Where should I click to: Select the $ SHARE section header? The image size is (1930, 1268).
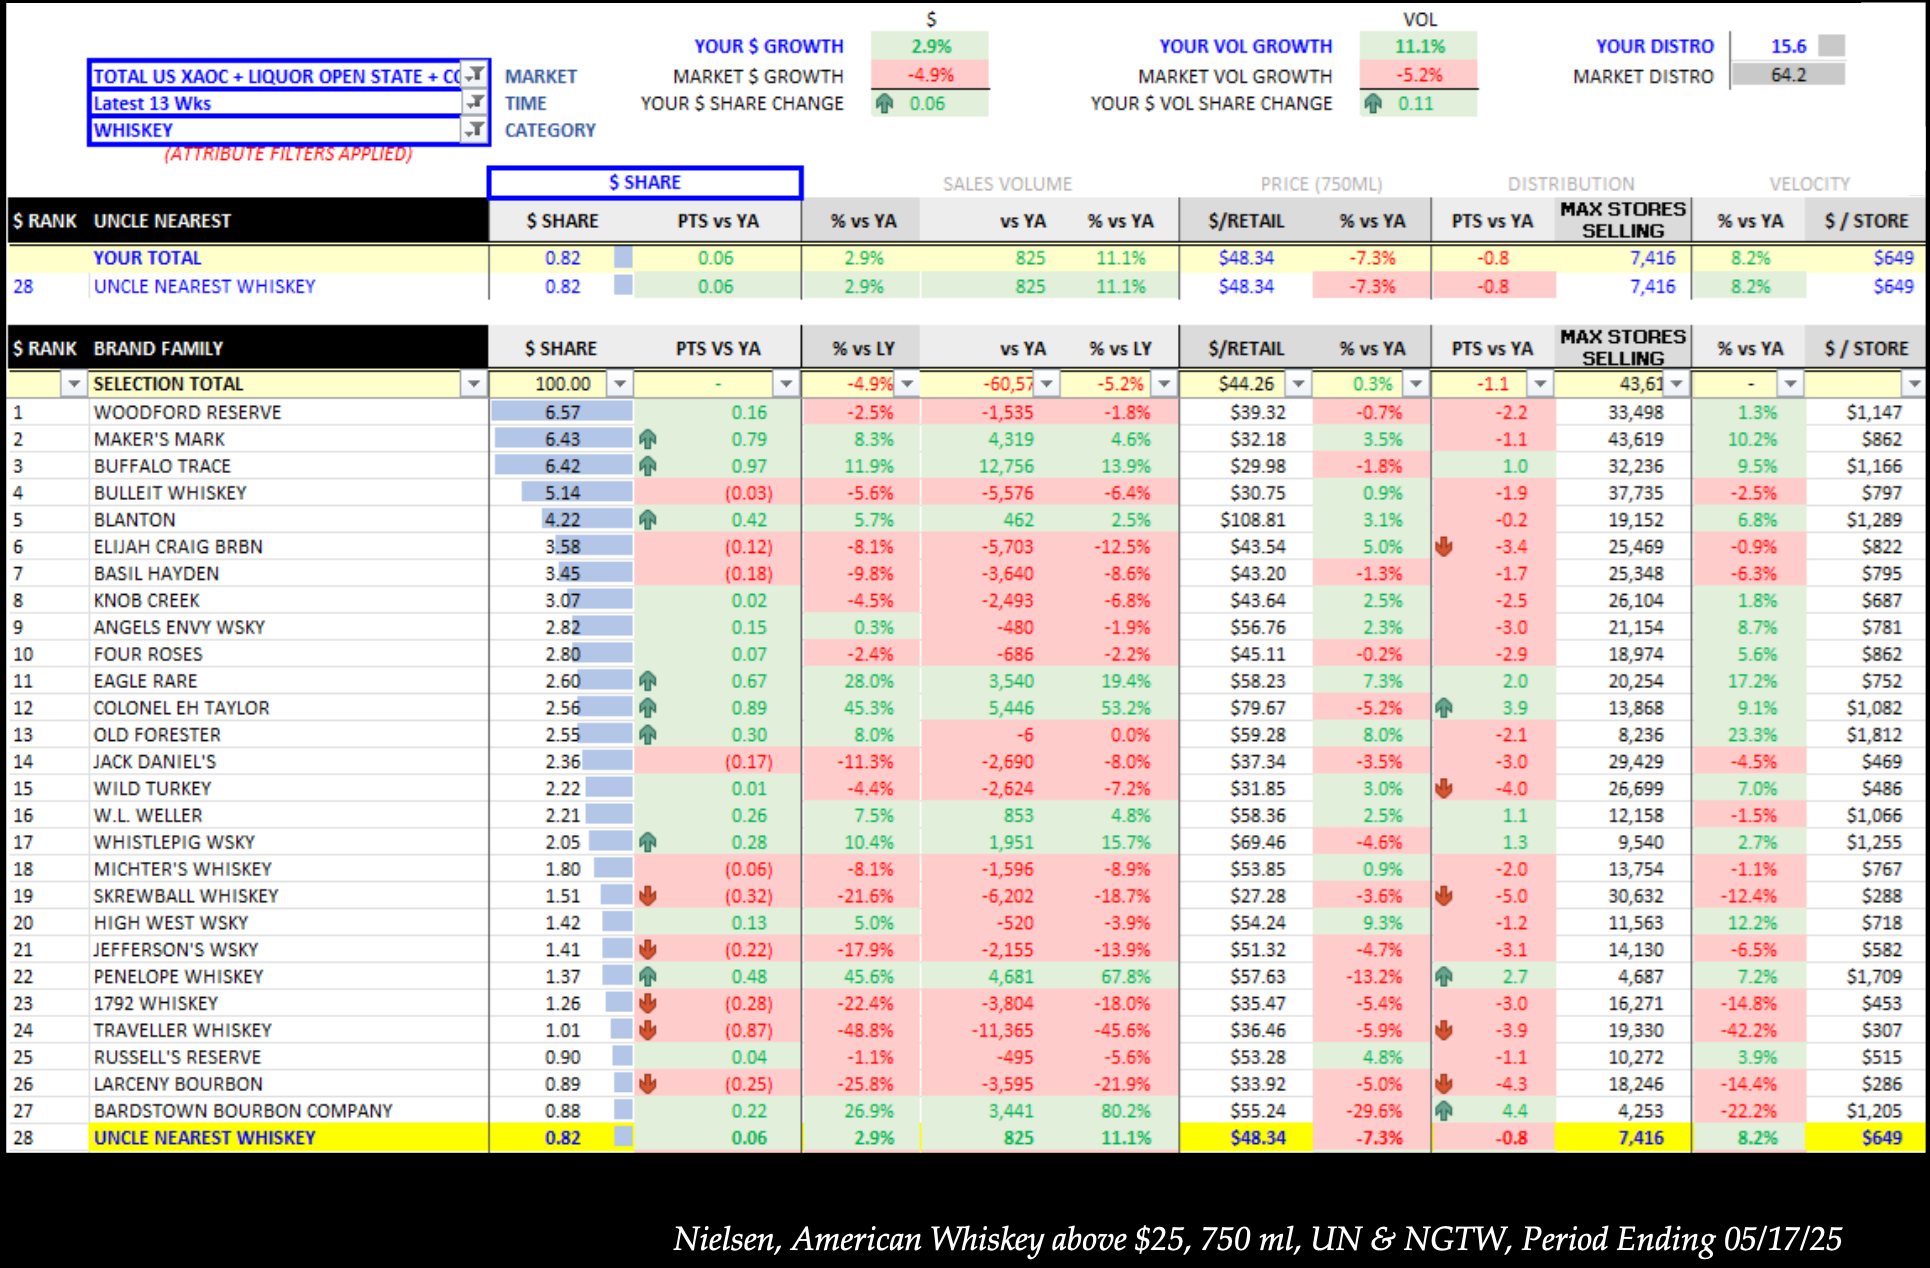[x=645, y=183]
